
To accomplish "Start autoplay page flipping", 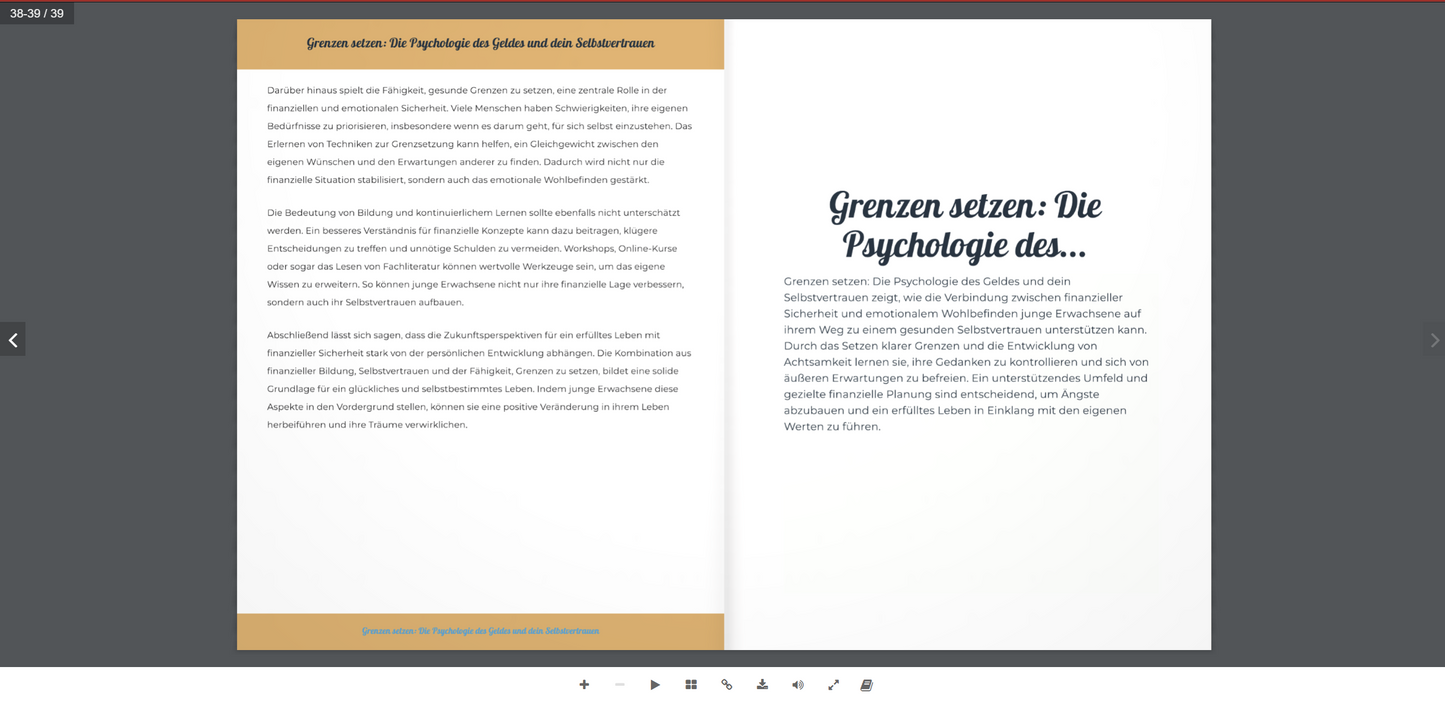I will point(655,684).
